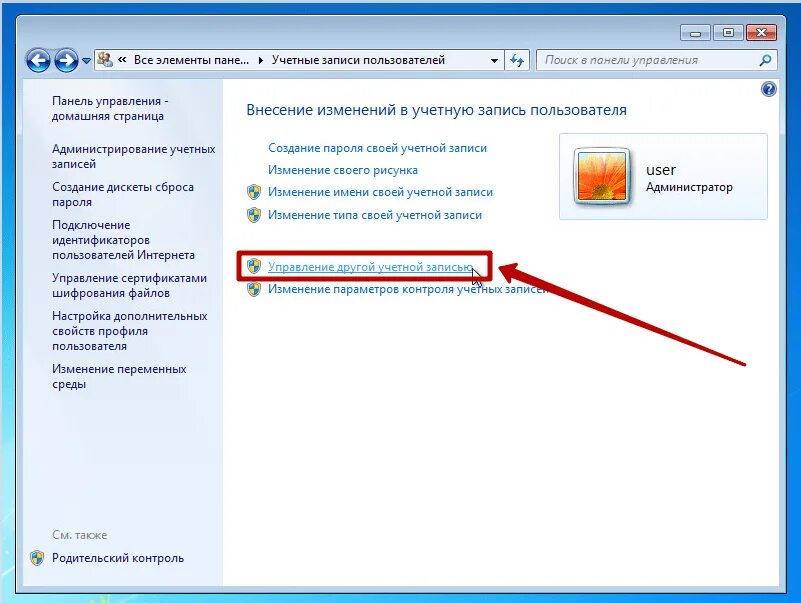Open «Администрирование учетных записей» sidebar link

133,156
